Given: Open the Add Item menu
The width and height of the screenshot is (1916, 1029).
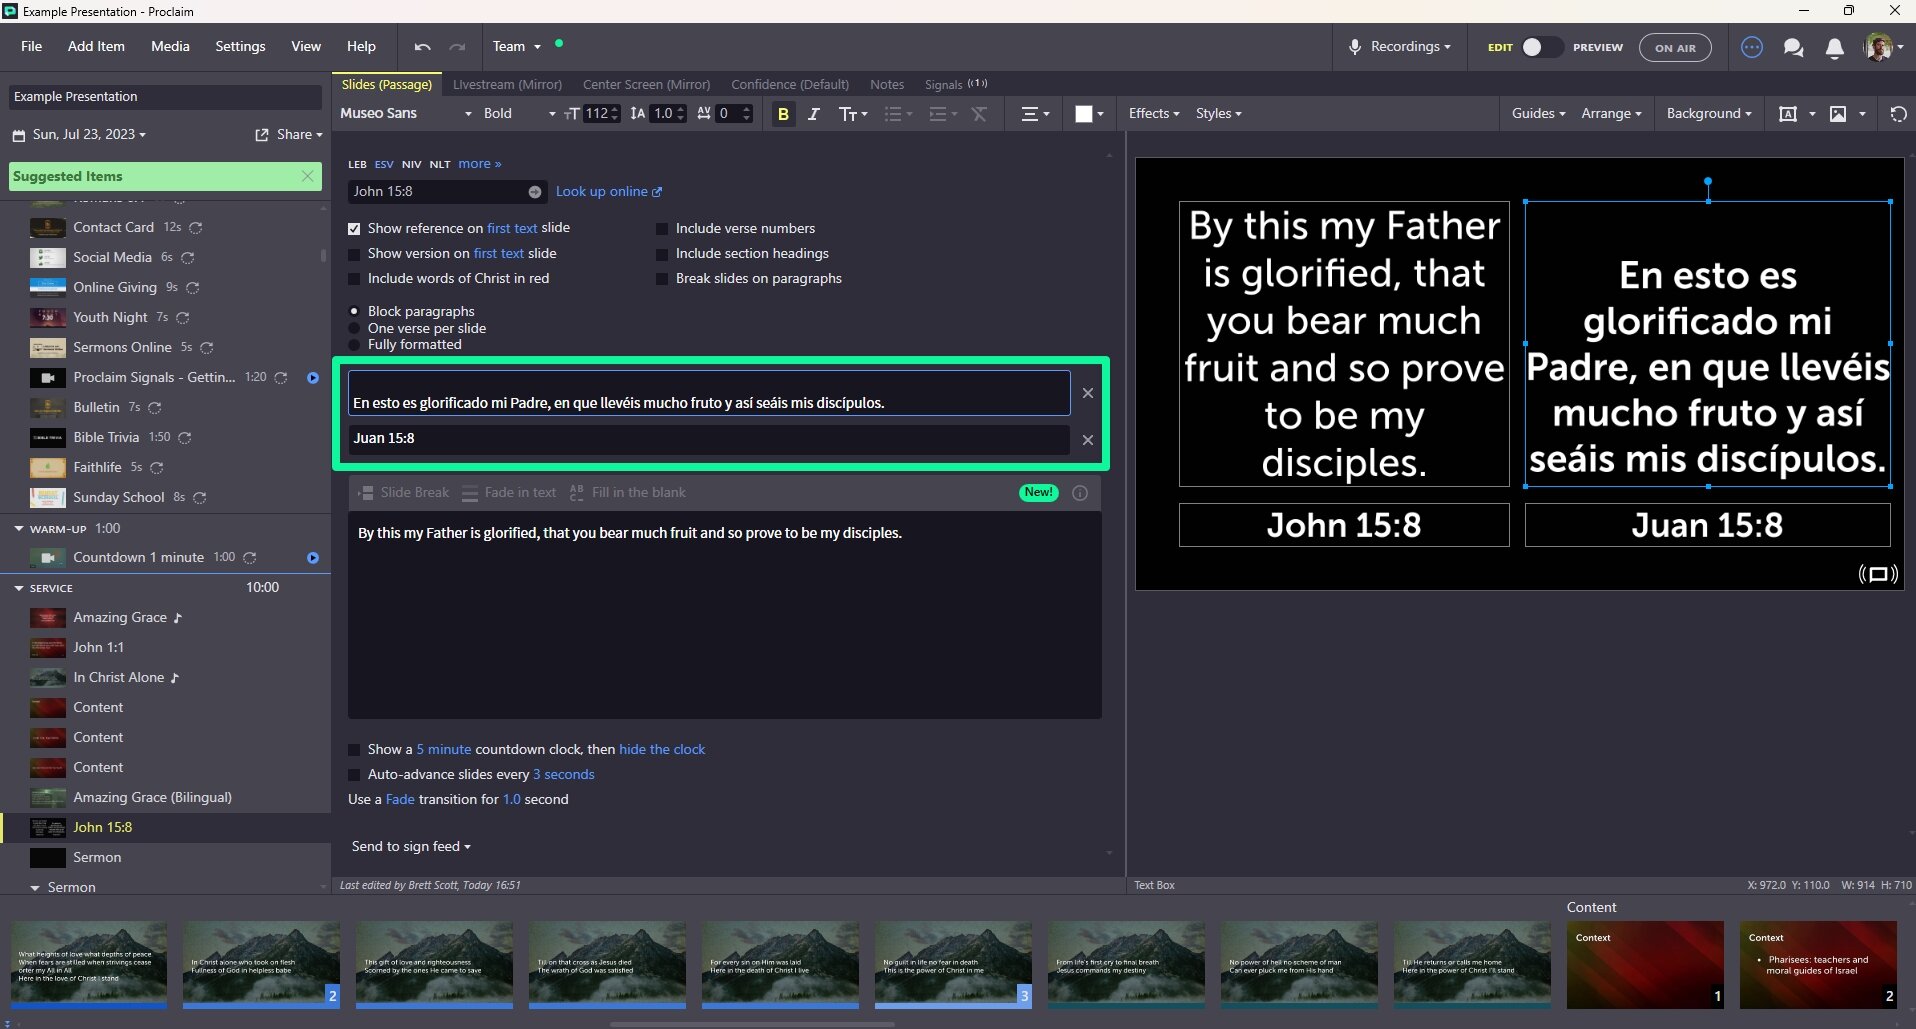Looking at the screenshot, I should pos(96,47).
